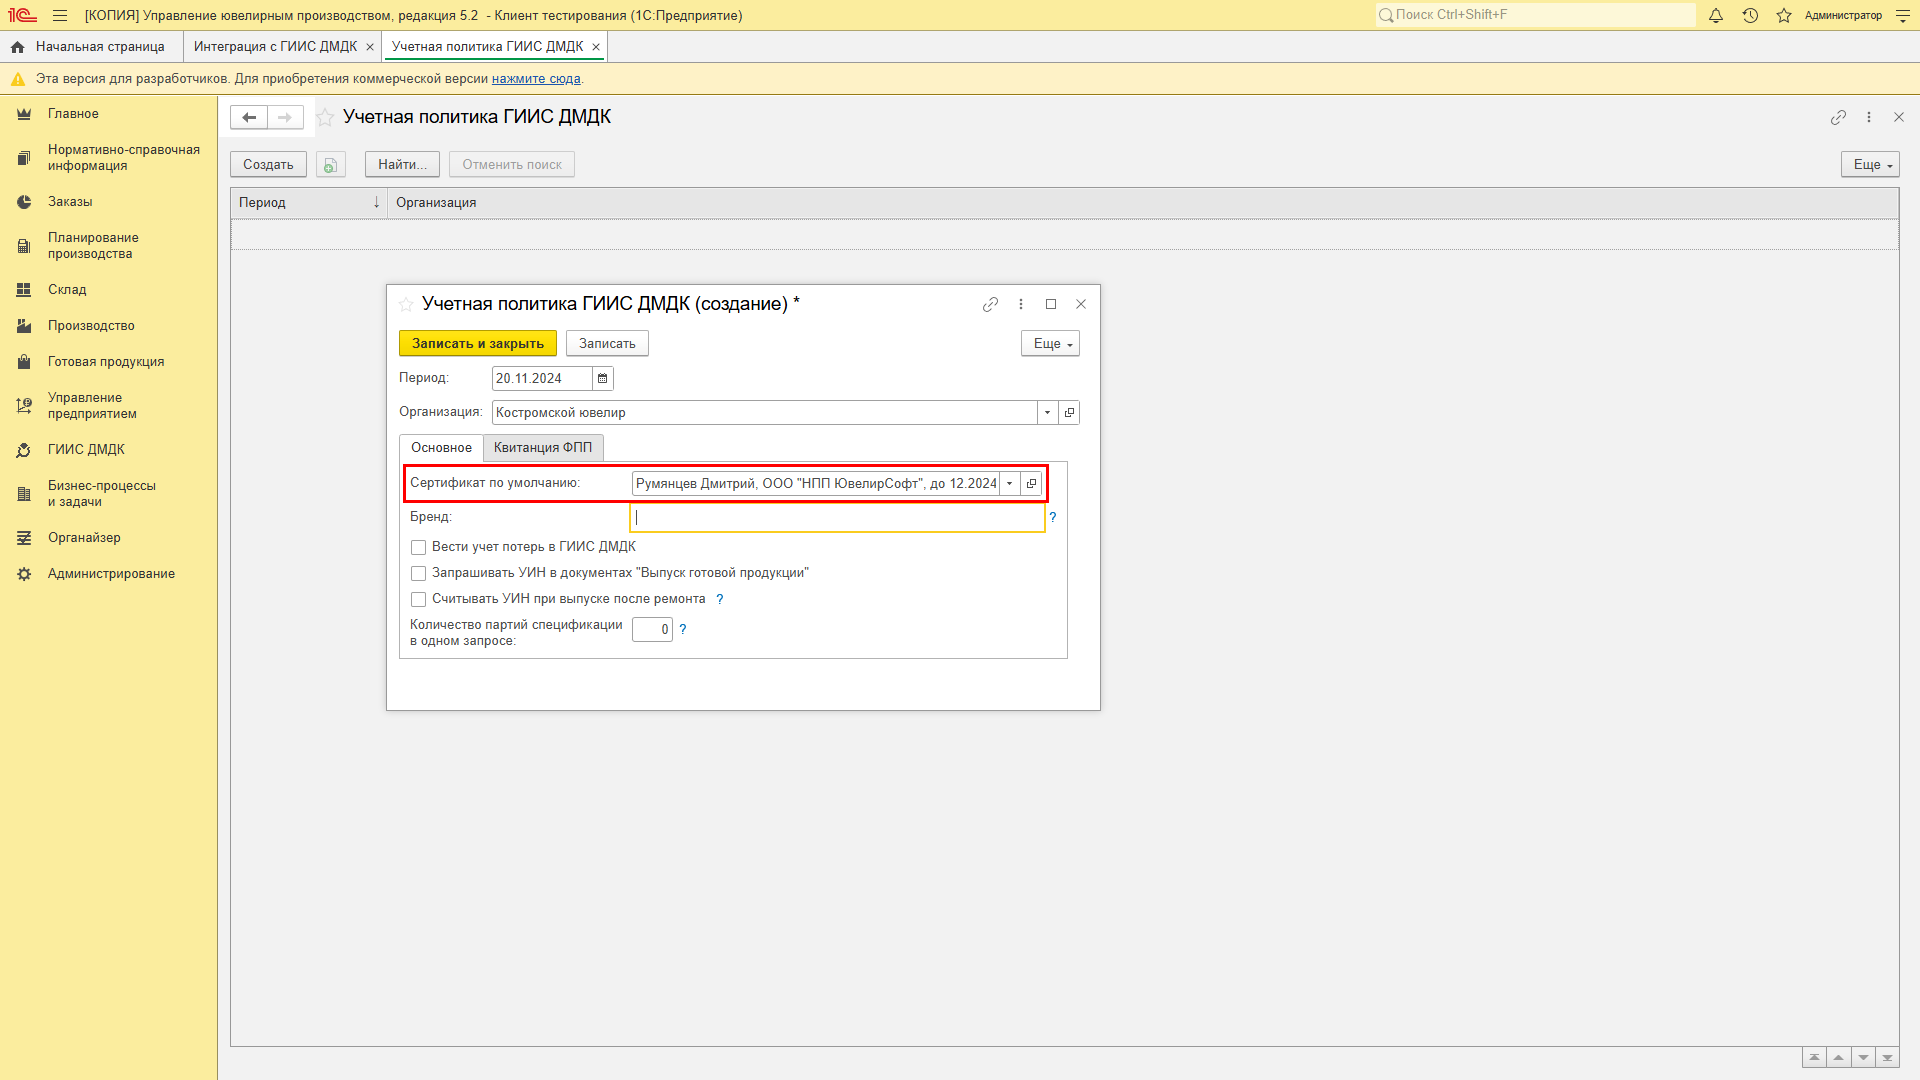
Task: Show help for Количество партий спецификации
Action: [x=683, y=630]
